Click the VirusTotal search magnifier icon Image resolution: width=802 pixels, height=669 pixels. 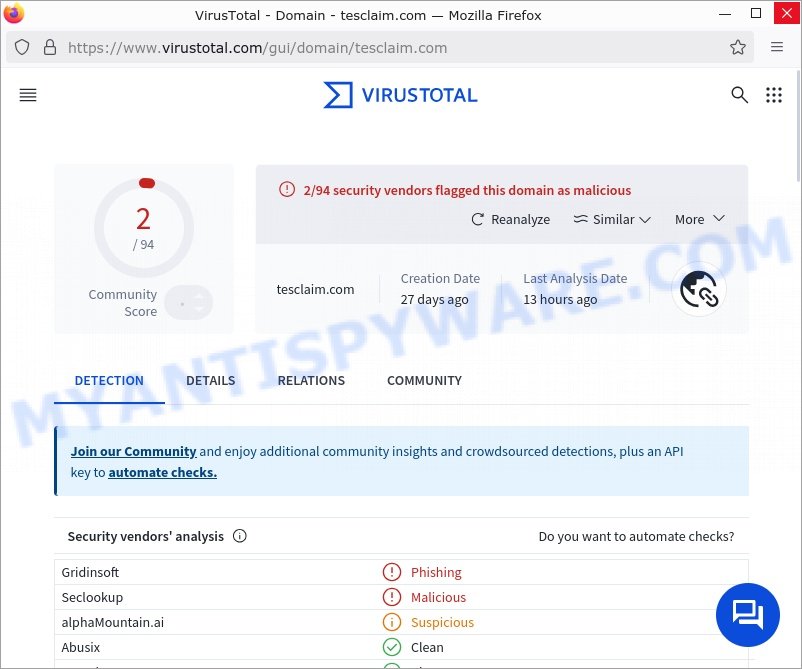(x=739, y=95)
